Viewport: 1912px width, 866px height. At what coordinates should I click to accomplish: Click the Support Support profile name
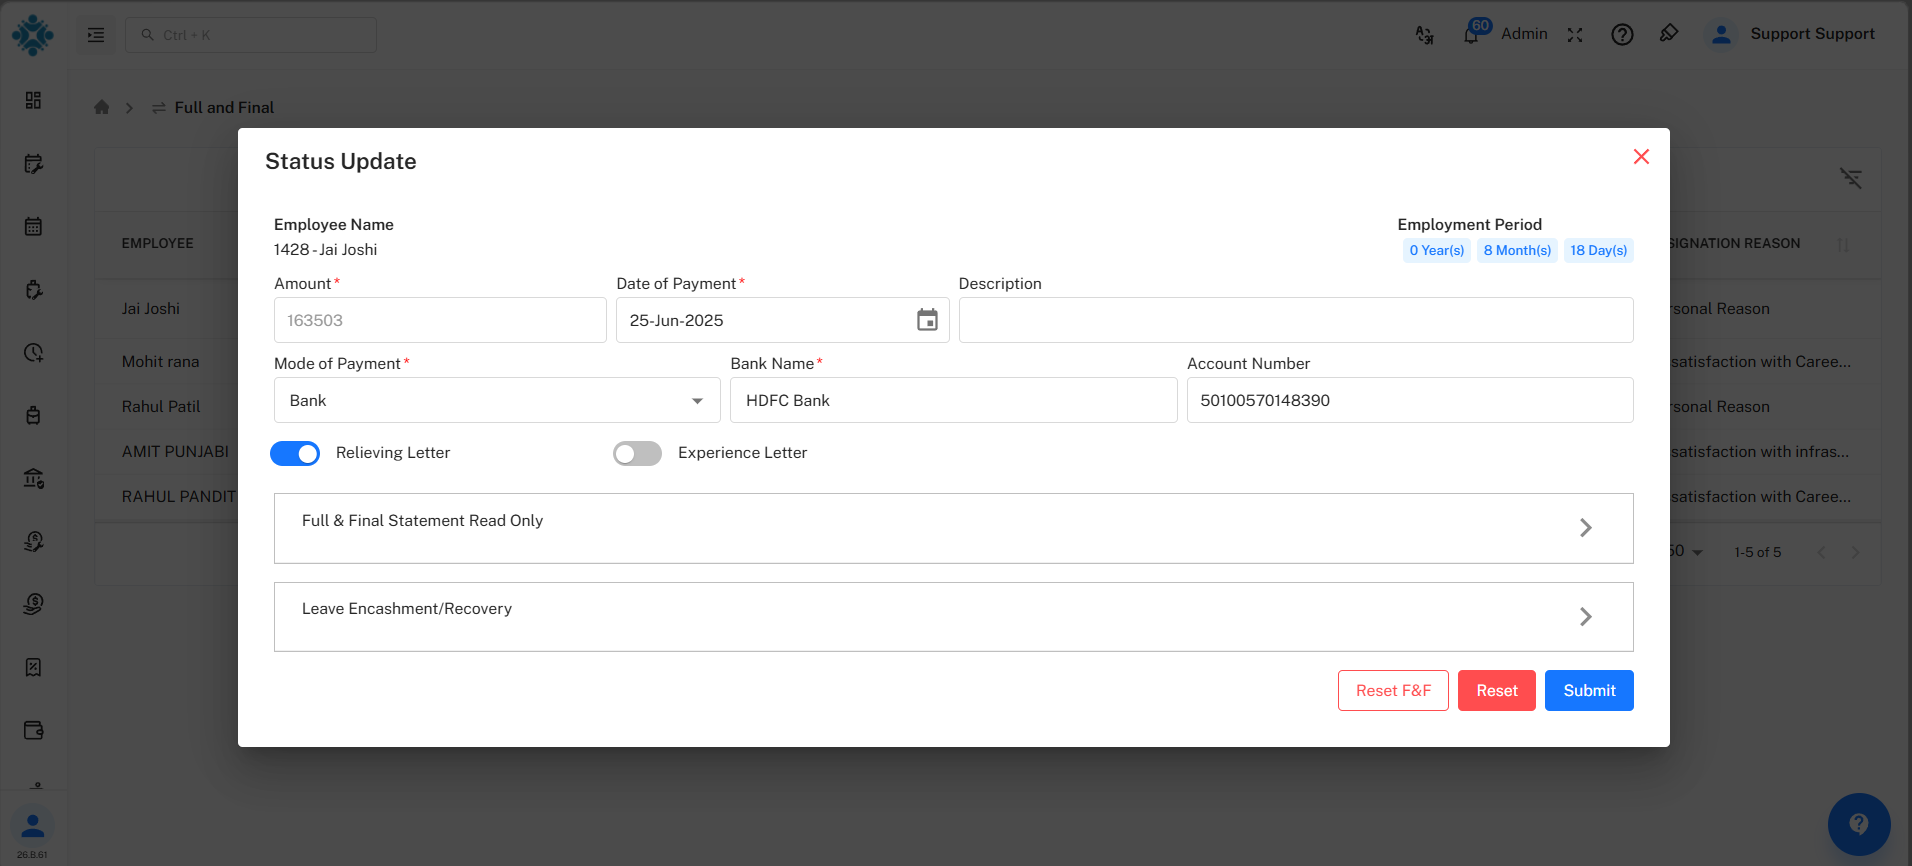(x=1812, y=34)
